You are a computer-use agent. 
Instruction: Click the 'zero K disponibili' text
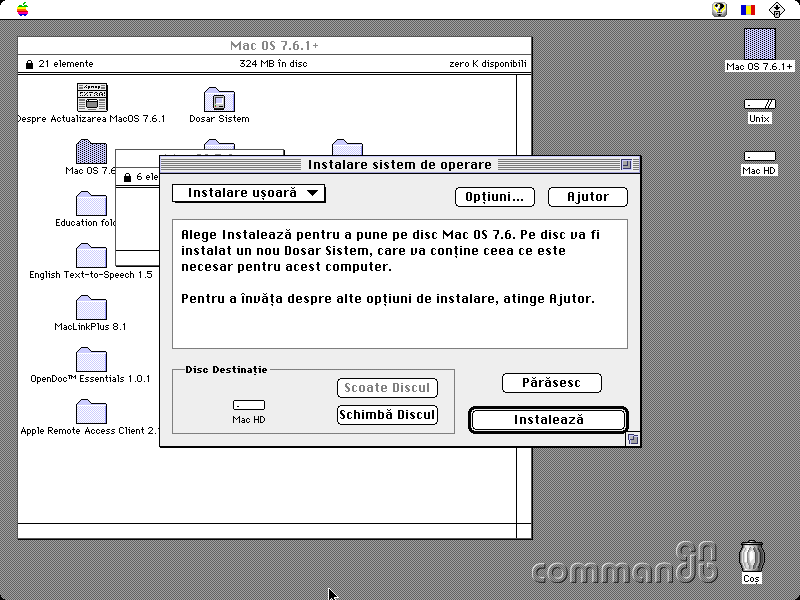(x=488, y=64)
